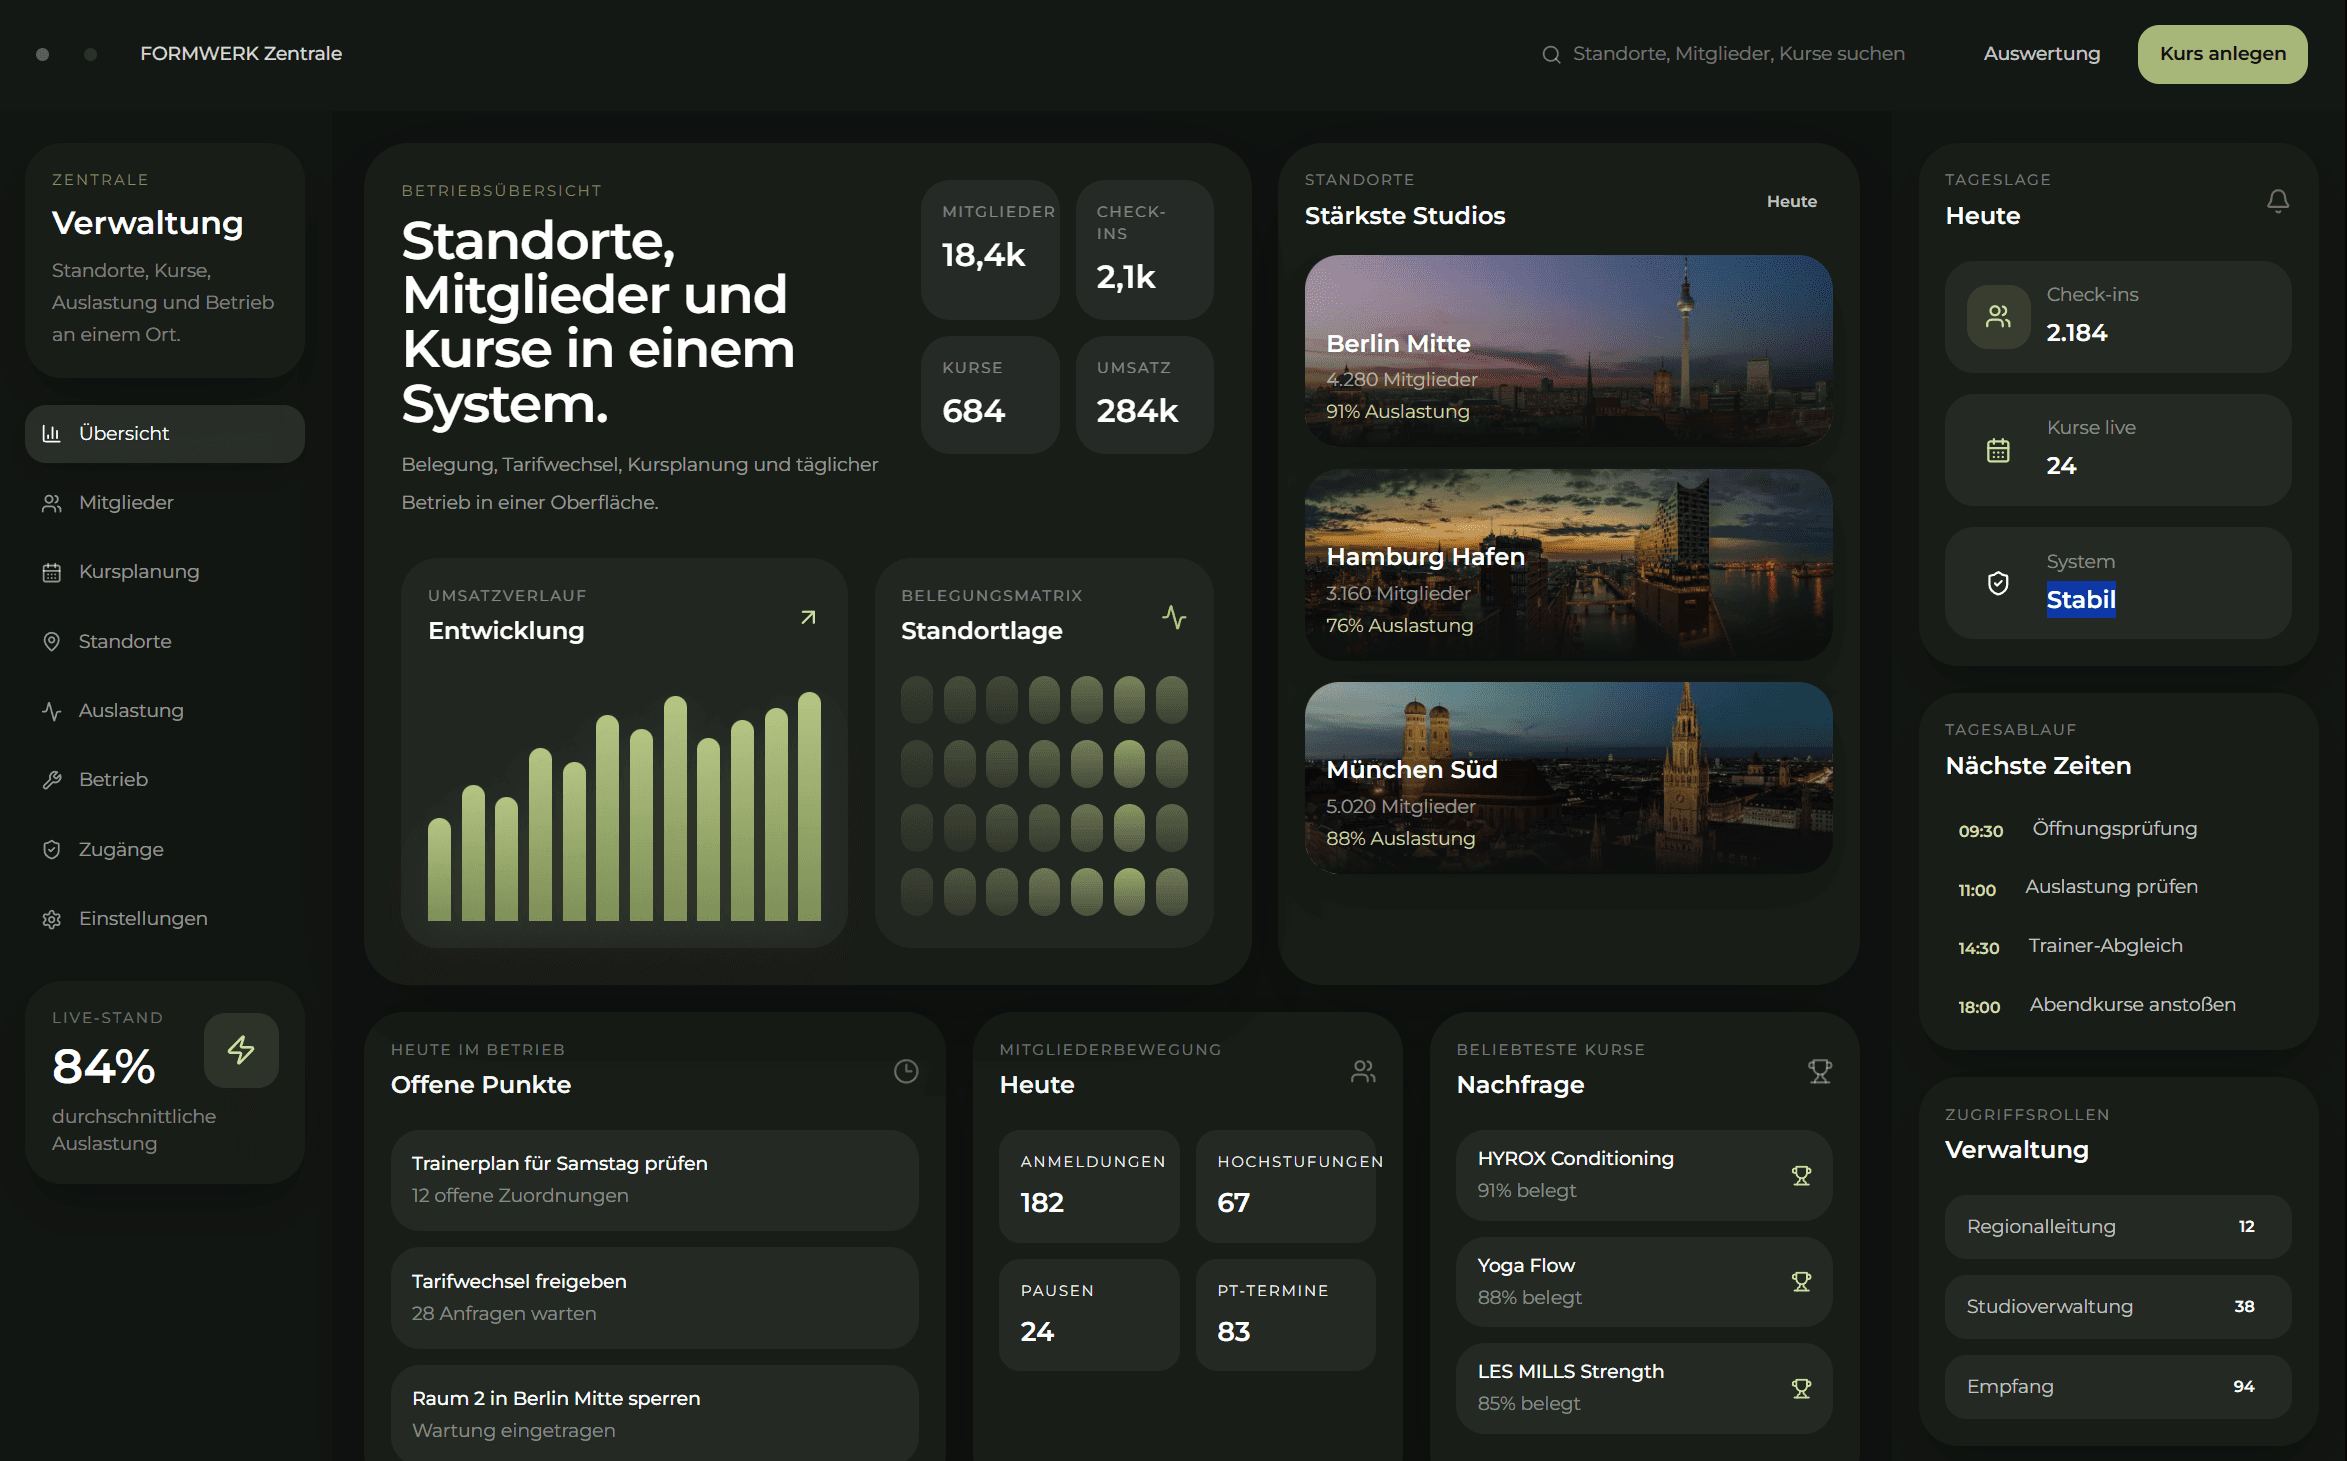
Task: Open Entwicklung chart via arrow icon
Action: click(808, 618)
